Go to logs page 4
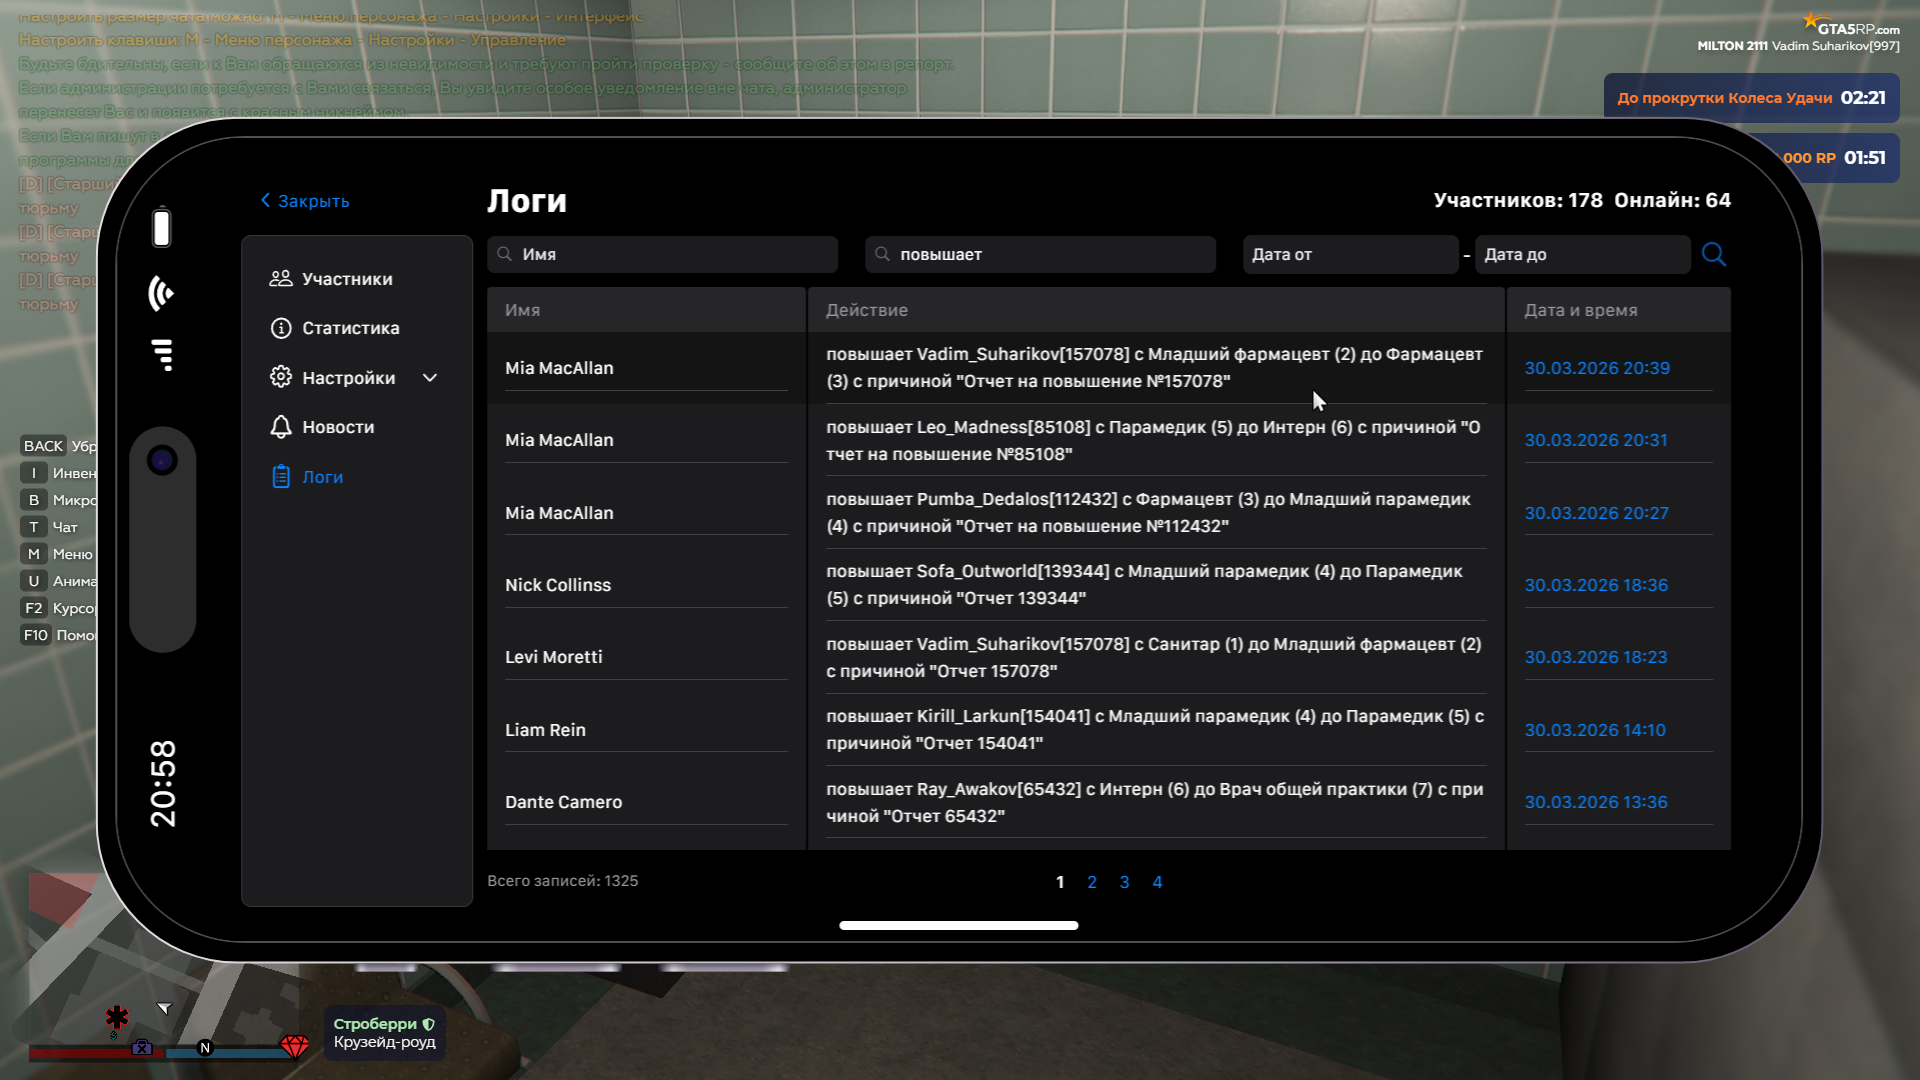 pyautogui.click(x=1157, y=882)
